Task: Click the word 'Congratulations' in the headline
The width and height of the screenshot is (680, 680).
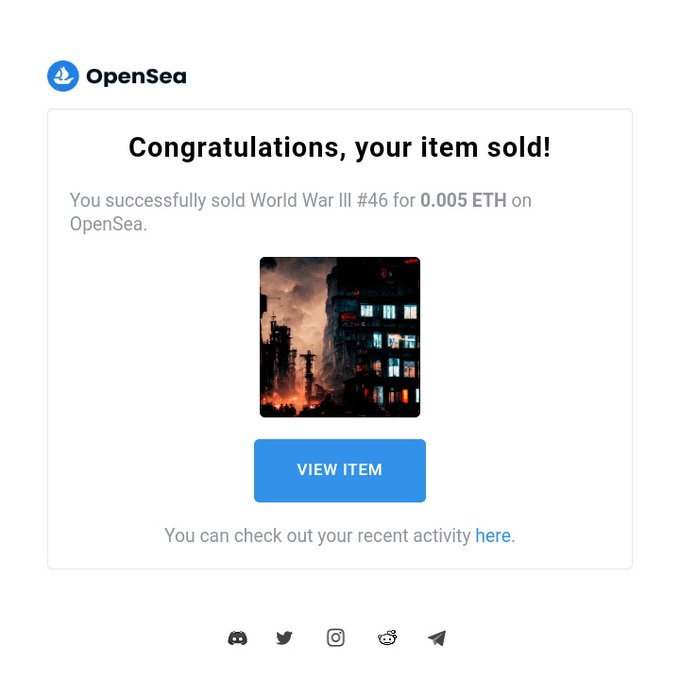Action: pos(234,147)
